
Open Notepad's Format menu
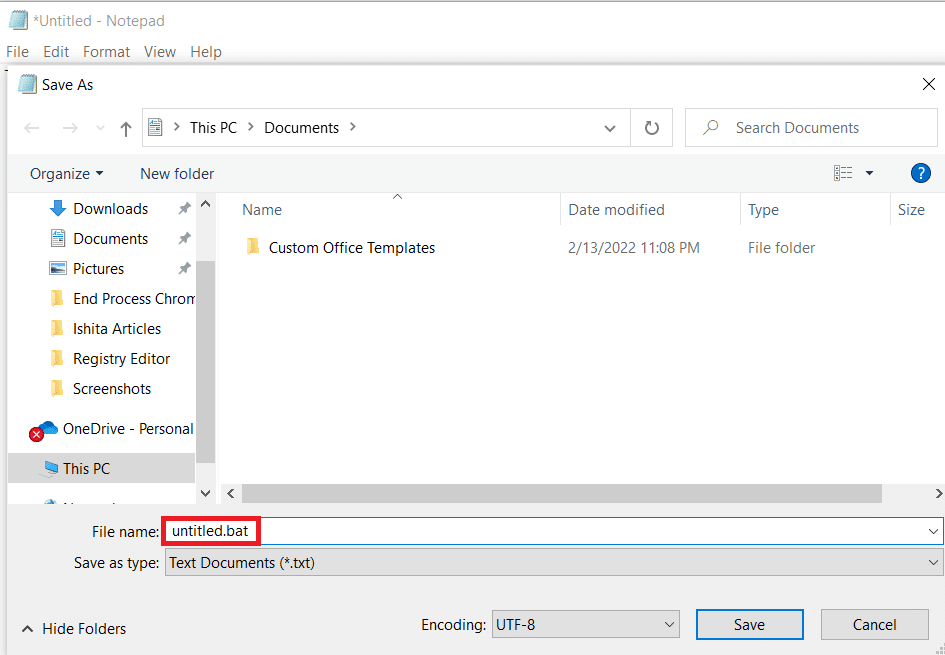tap(106, 52)
